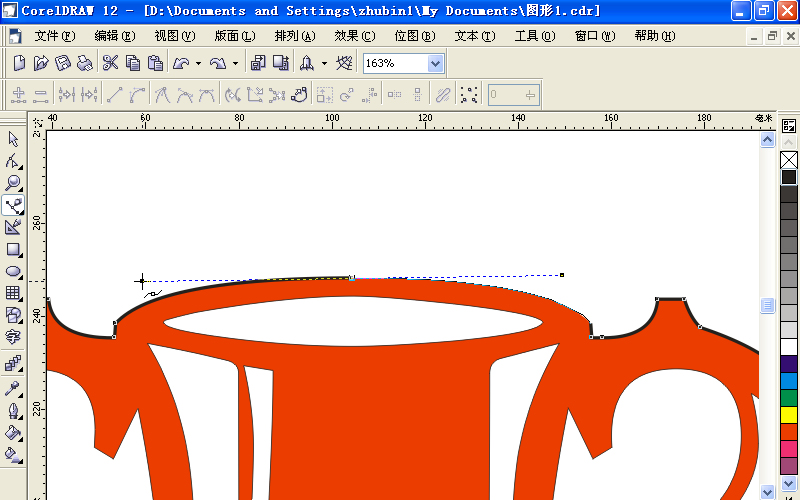Open the application launcher dropdown arrow

(324, 63)
